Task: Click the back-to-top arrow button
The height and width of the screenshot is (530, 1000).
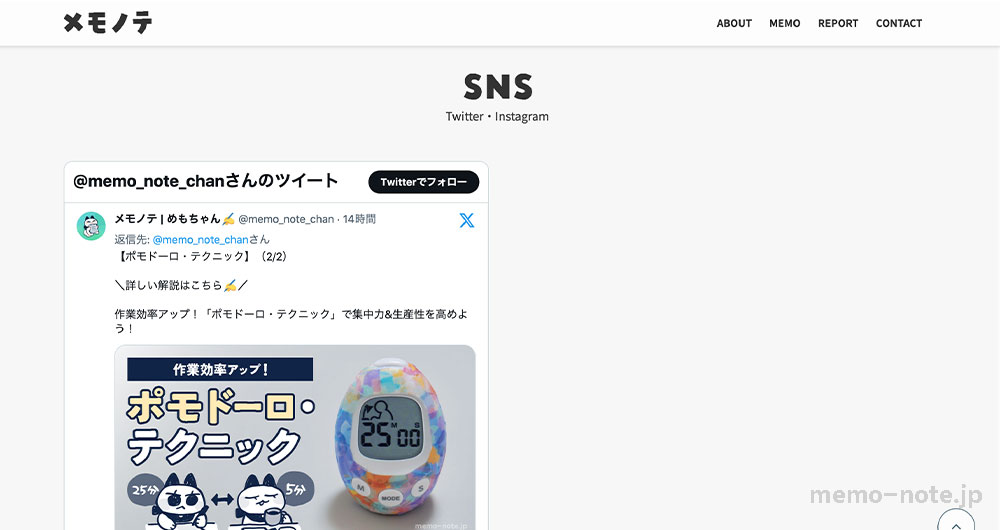Action: click(956, 520)
